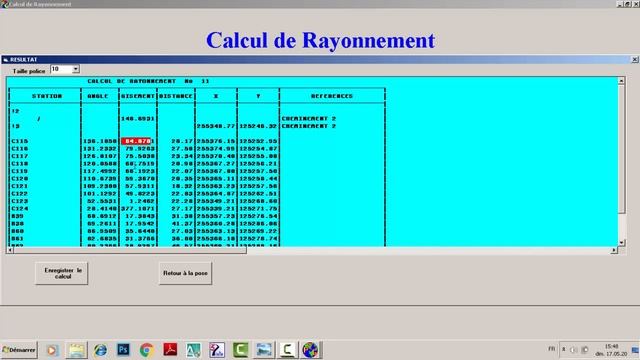Viewport: 640px width, 360px height.
Task: Open the AutoCAD taskbar icon
Action: pyautogui.click(x=193, y=350)
